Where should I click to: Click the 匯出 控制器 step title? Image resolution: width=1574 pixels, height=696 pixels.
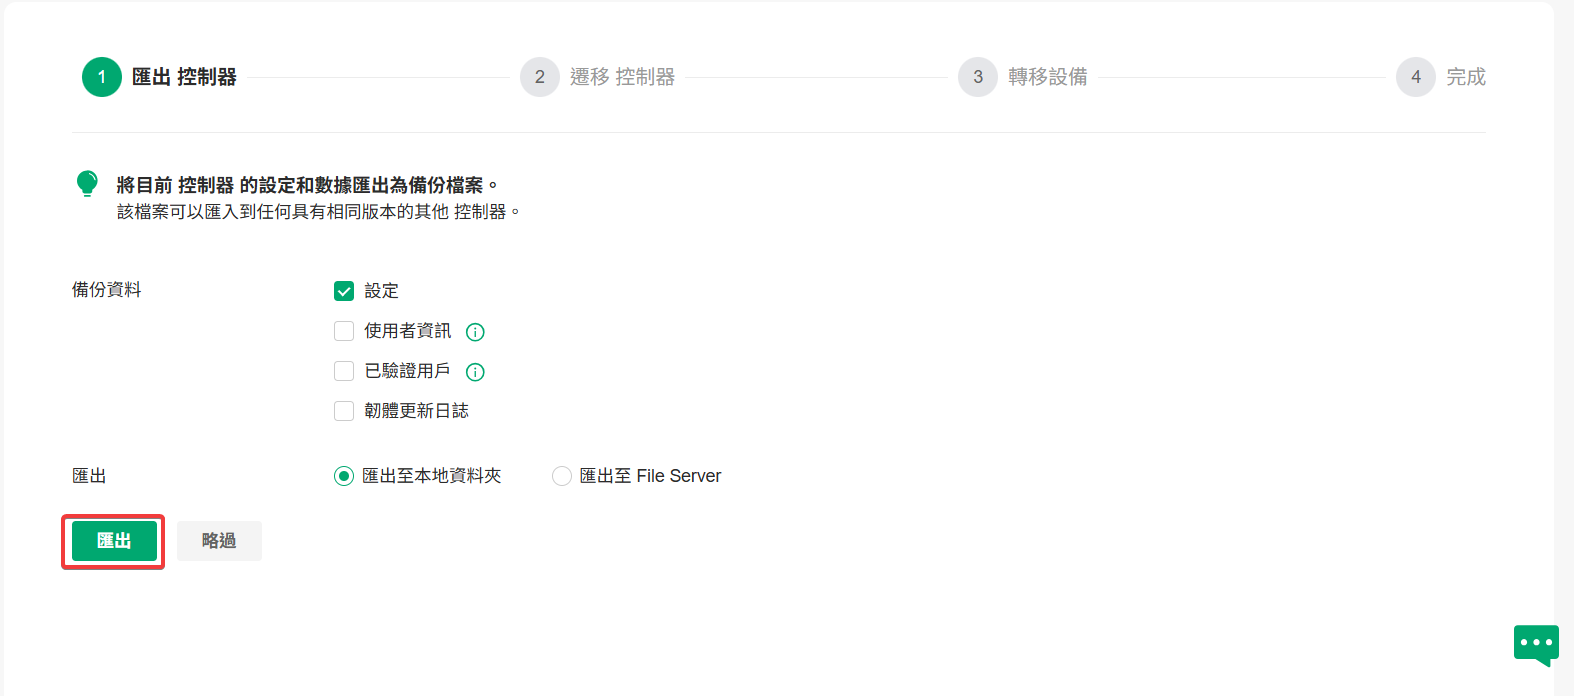point(184,77)
